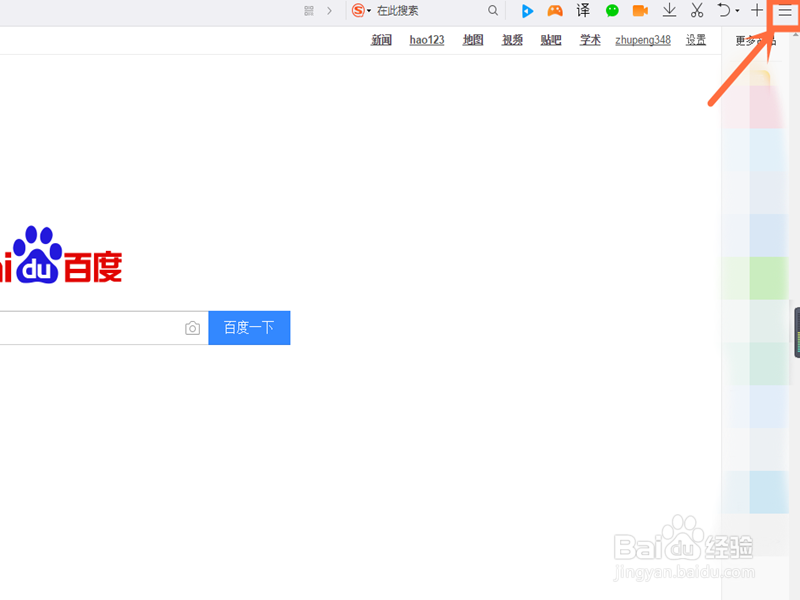Click the plus add-extension icon

[757, 10]
